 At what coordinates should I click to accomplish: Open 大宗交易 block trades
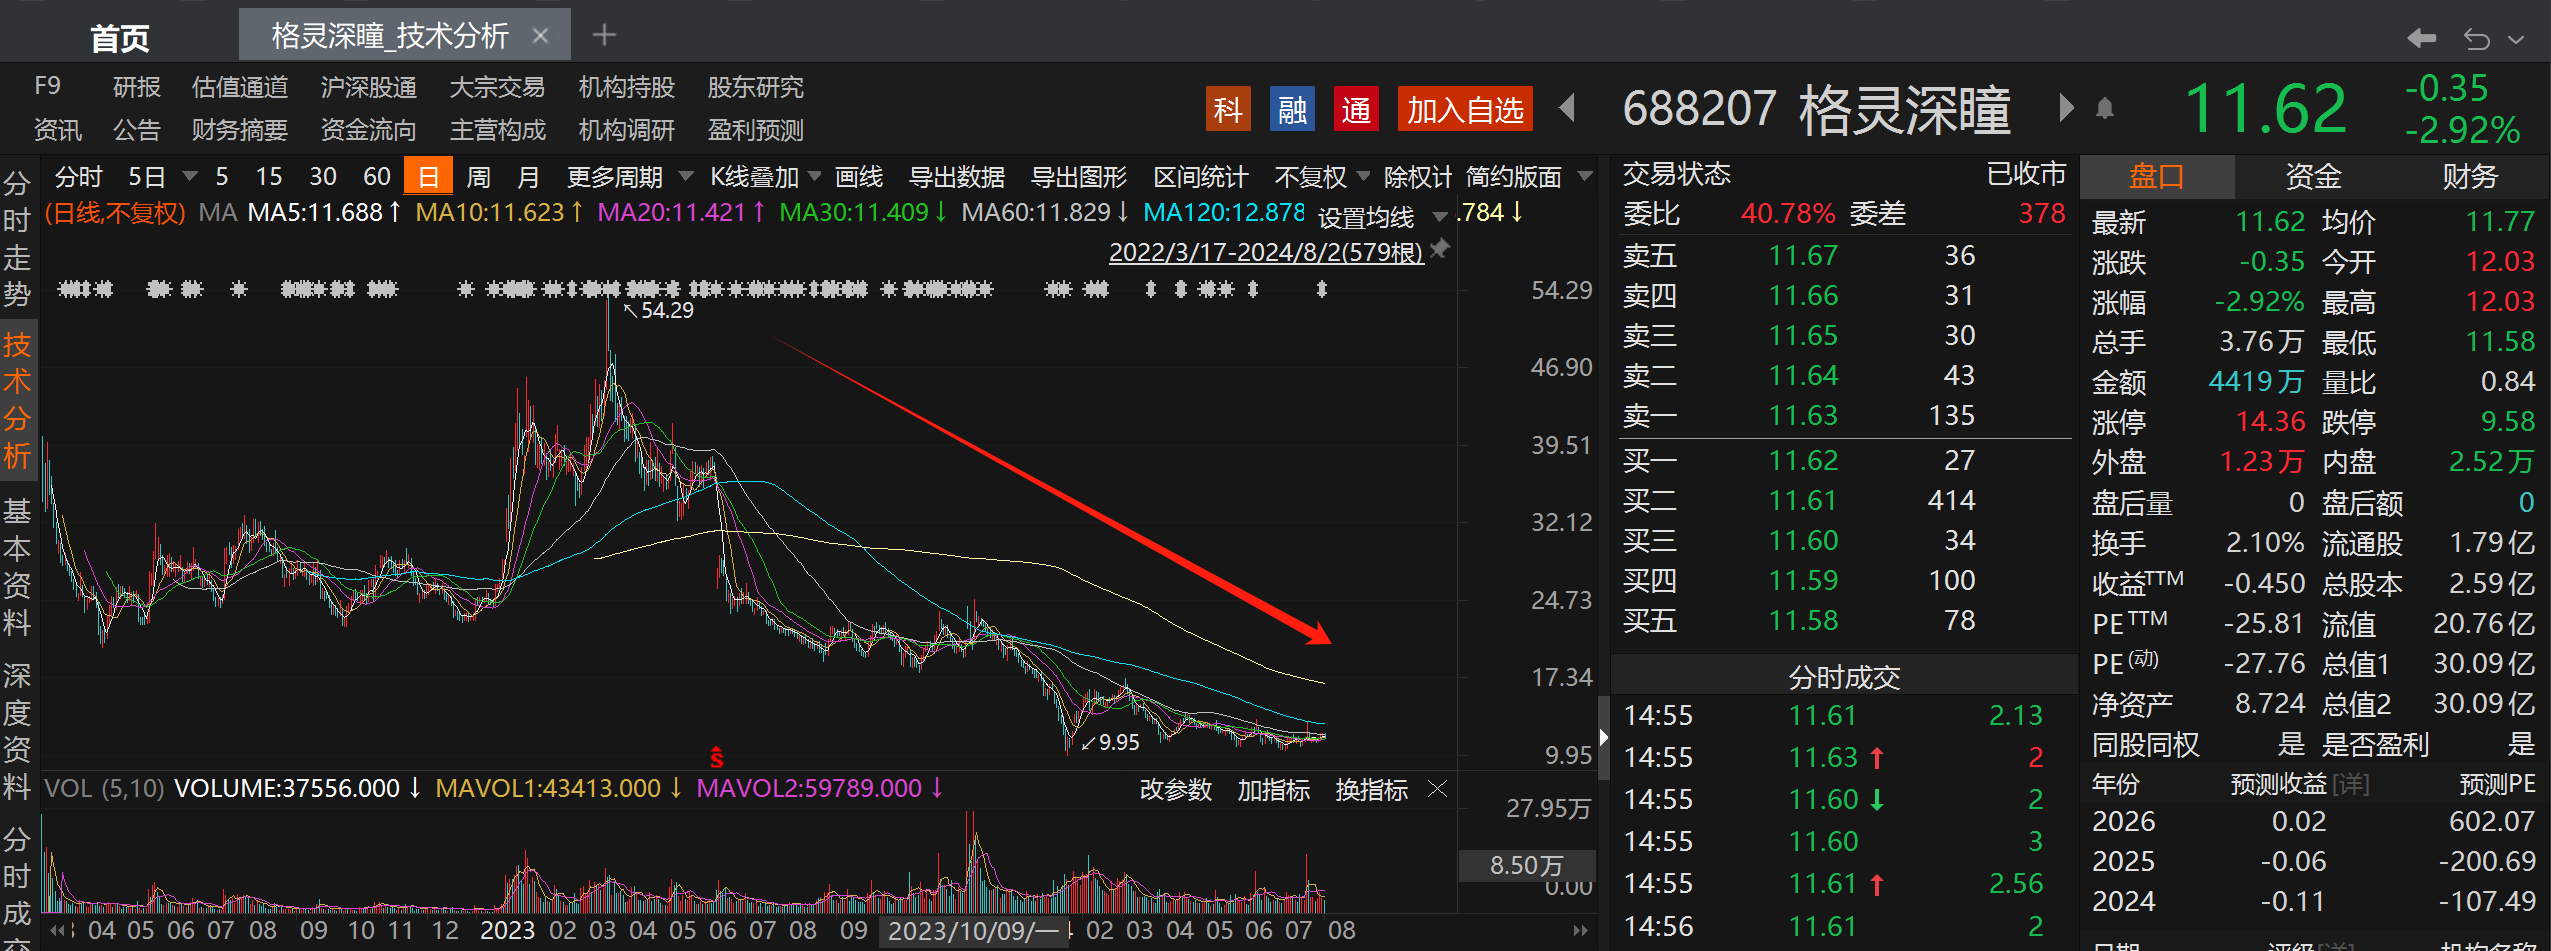tap(498, 87)
